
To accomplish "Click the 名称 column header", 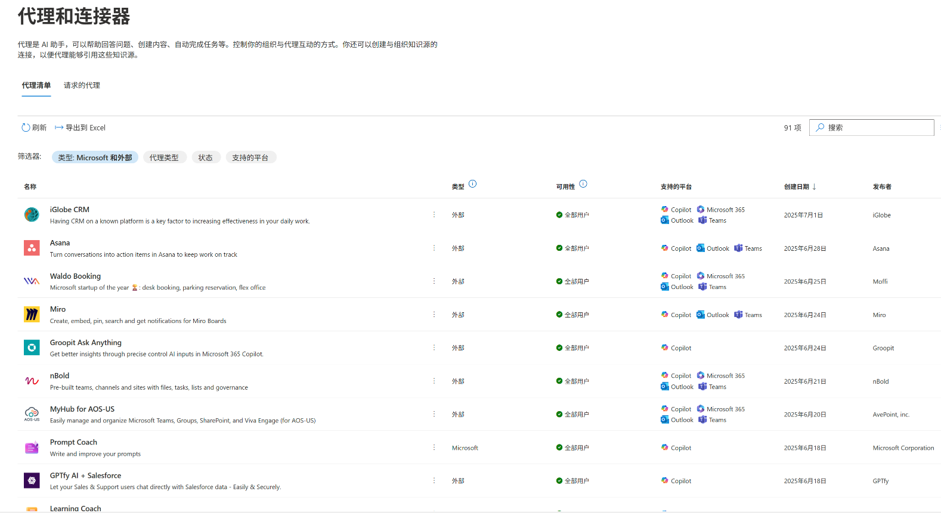I will point(30,187).
